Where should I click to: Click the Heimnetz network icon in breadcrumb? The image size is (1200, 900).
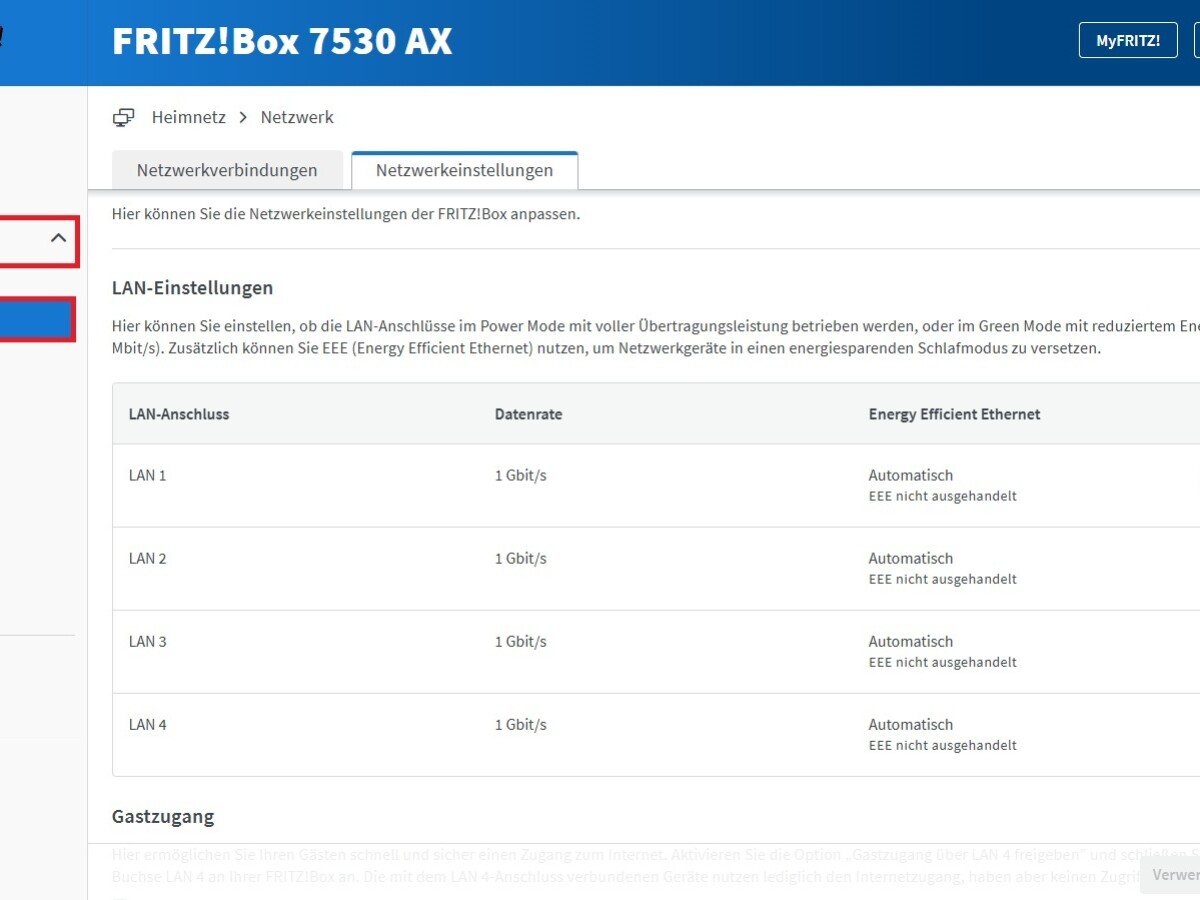pyautogui.click(x=123, y=117)
